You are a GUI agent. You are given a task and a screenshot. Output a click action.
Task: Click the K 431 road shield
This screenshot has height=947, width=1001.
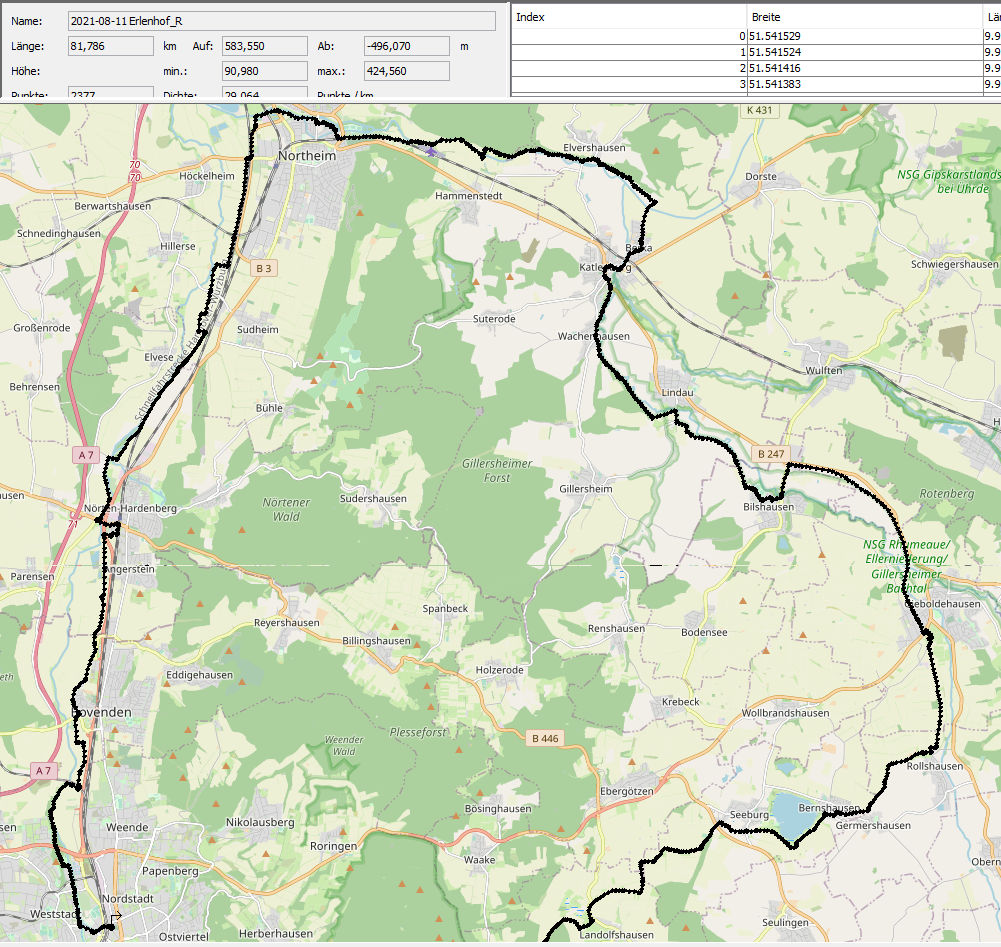pos(759,110)
